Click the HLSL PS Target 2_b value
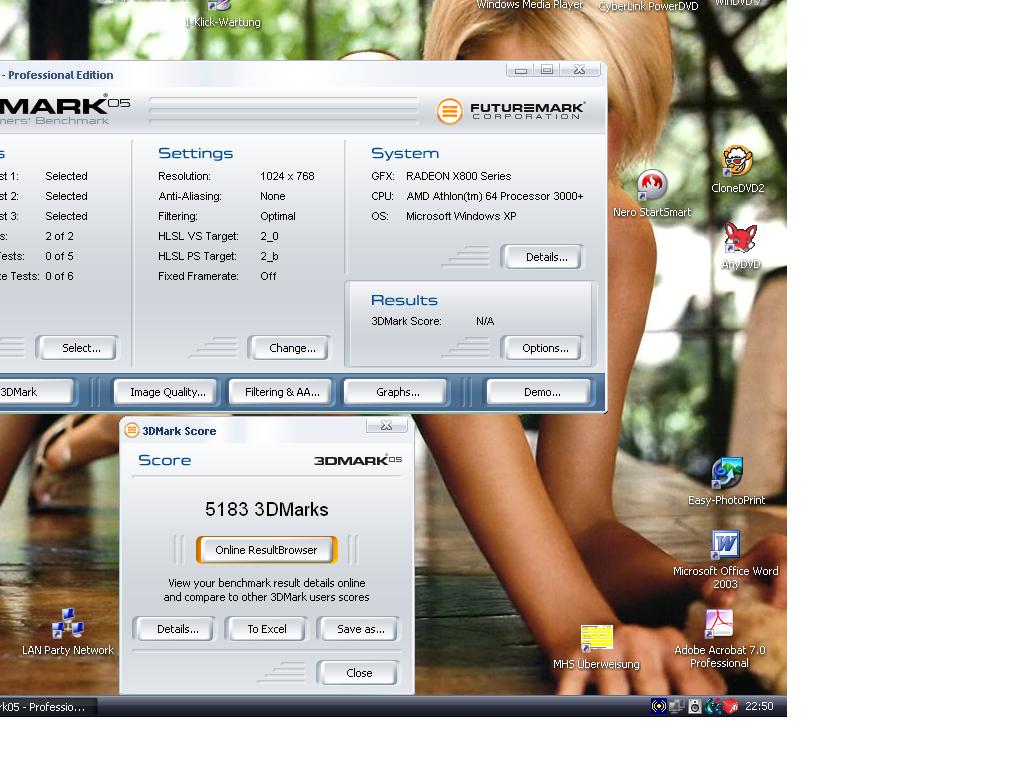The height and width of the screenshot is (768, 1024). pyautogui.click(x=269, y=257)
